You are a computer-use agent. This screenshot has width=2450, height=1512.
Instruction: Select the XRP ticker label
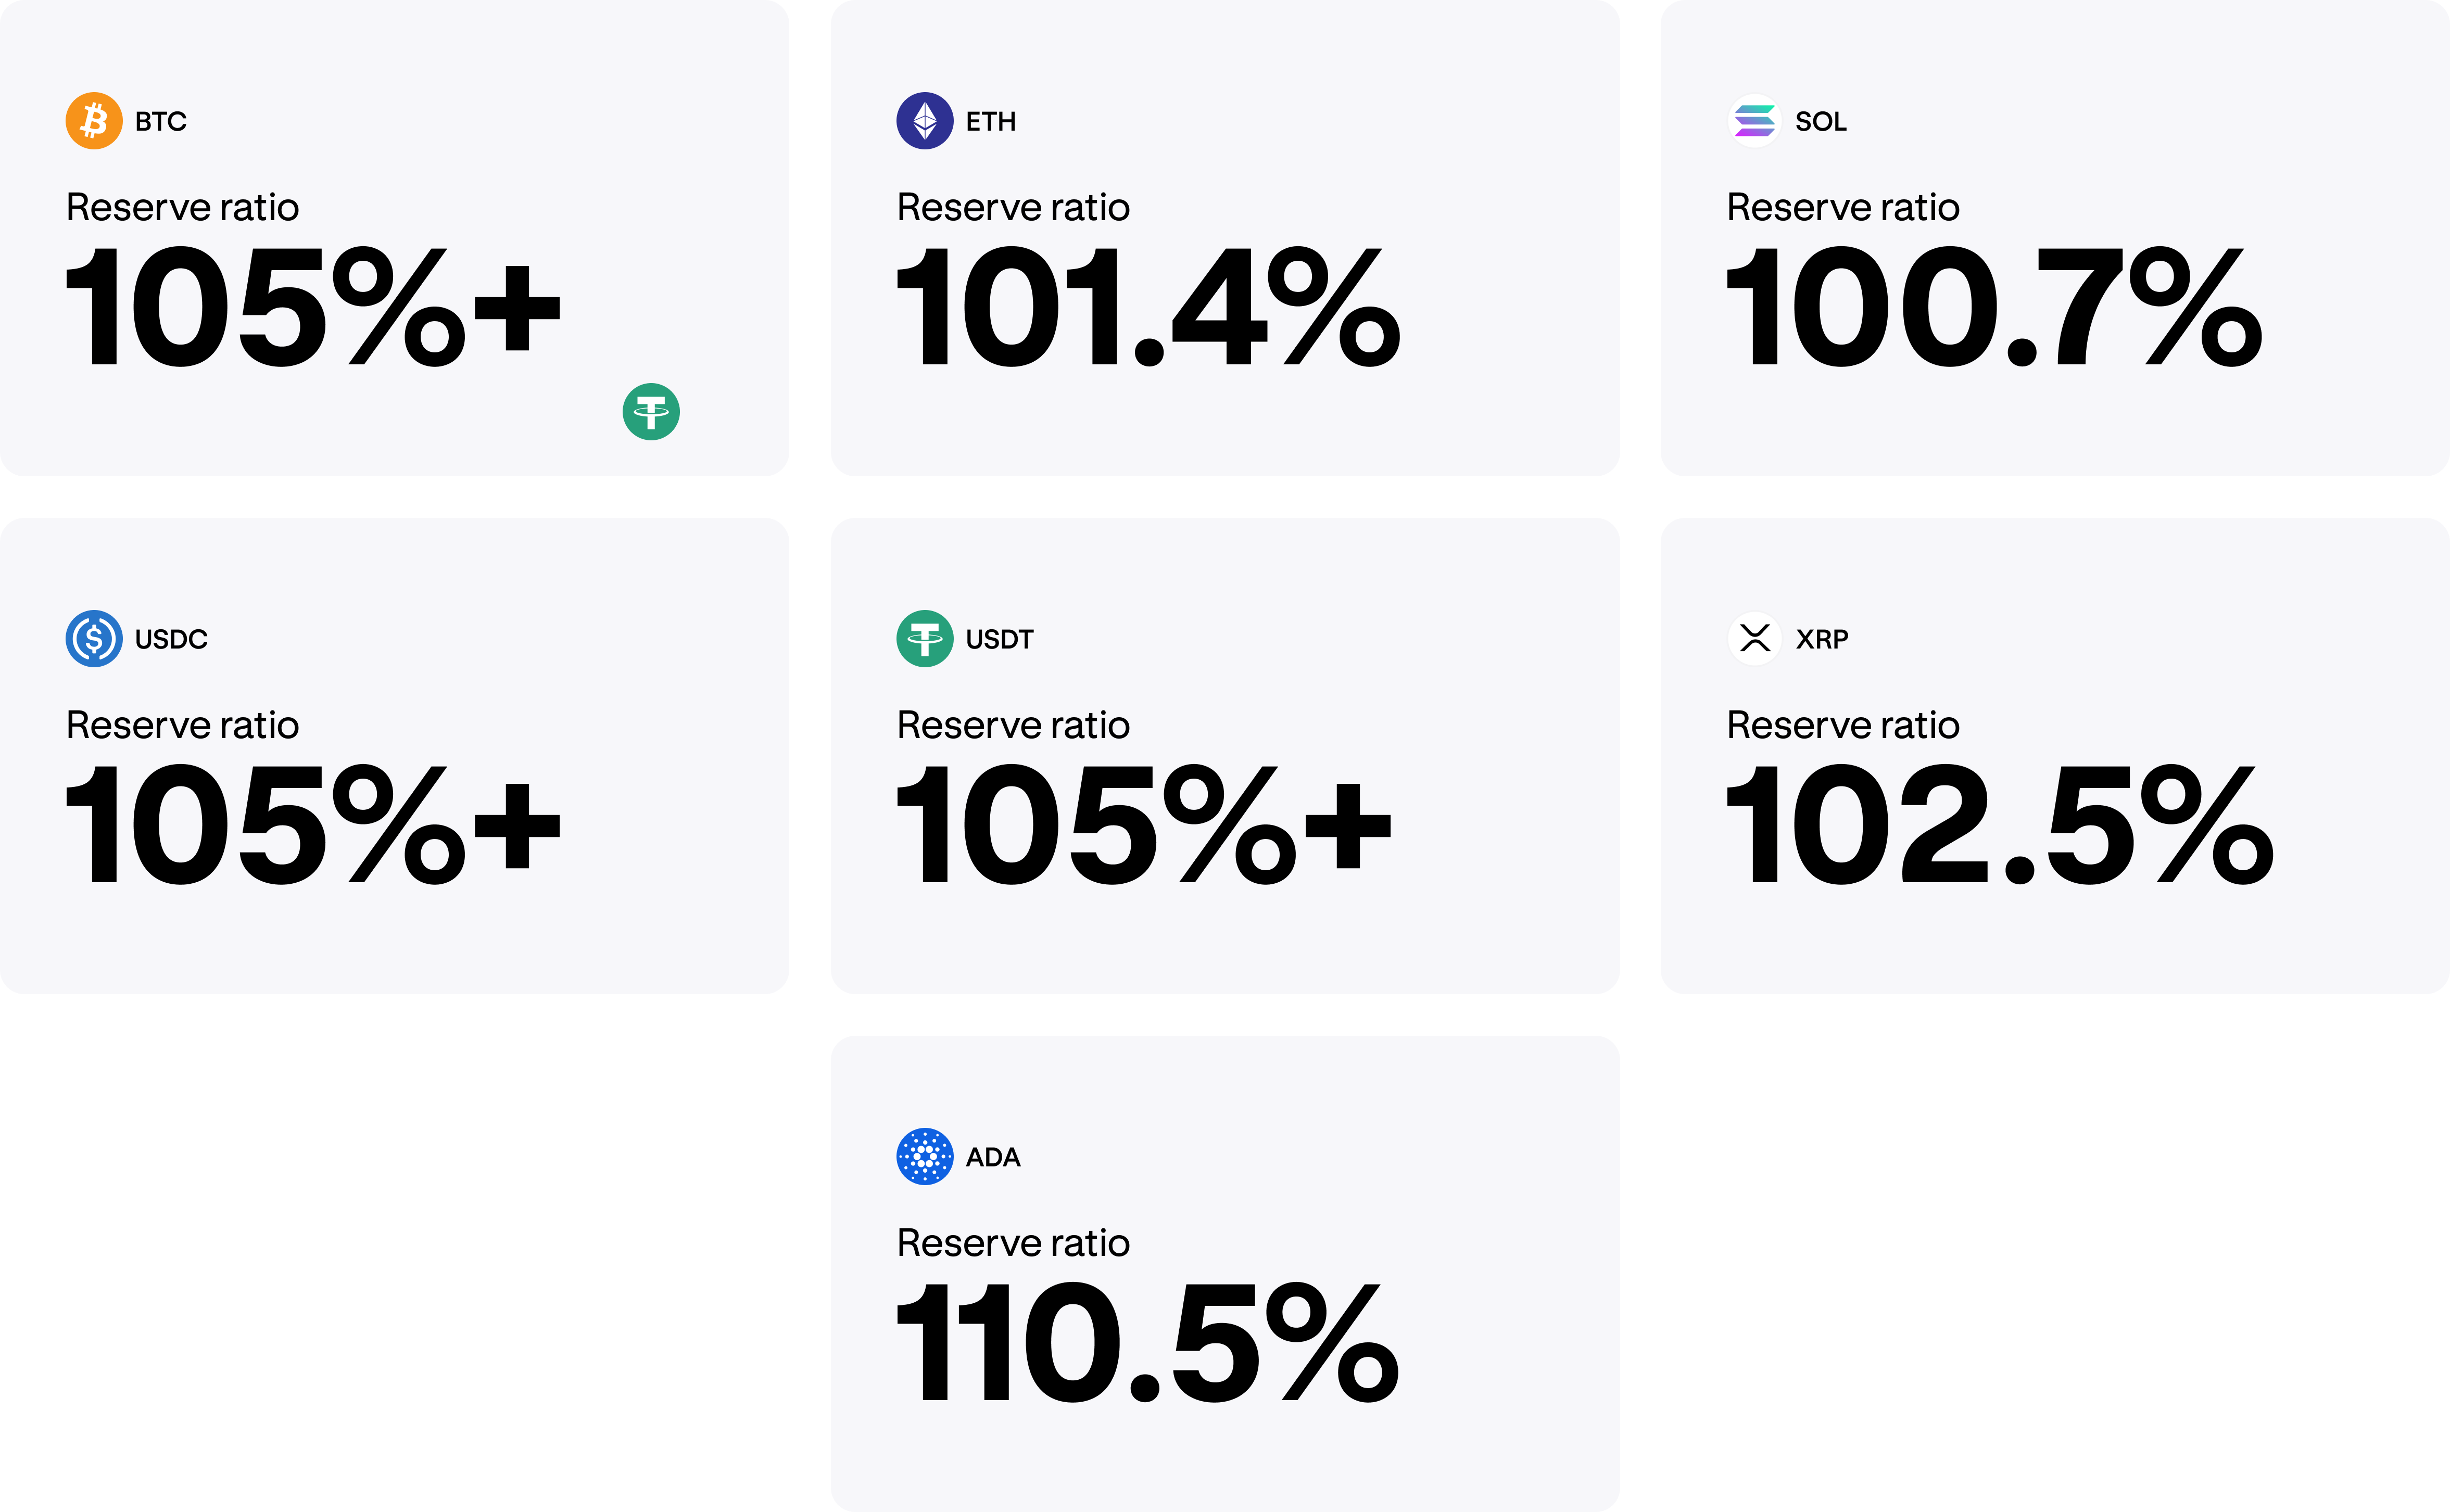[1821, 639]
